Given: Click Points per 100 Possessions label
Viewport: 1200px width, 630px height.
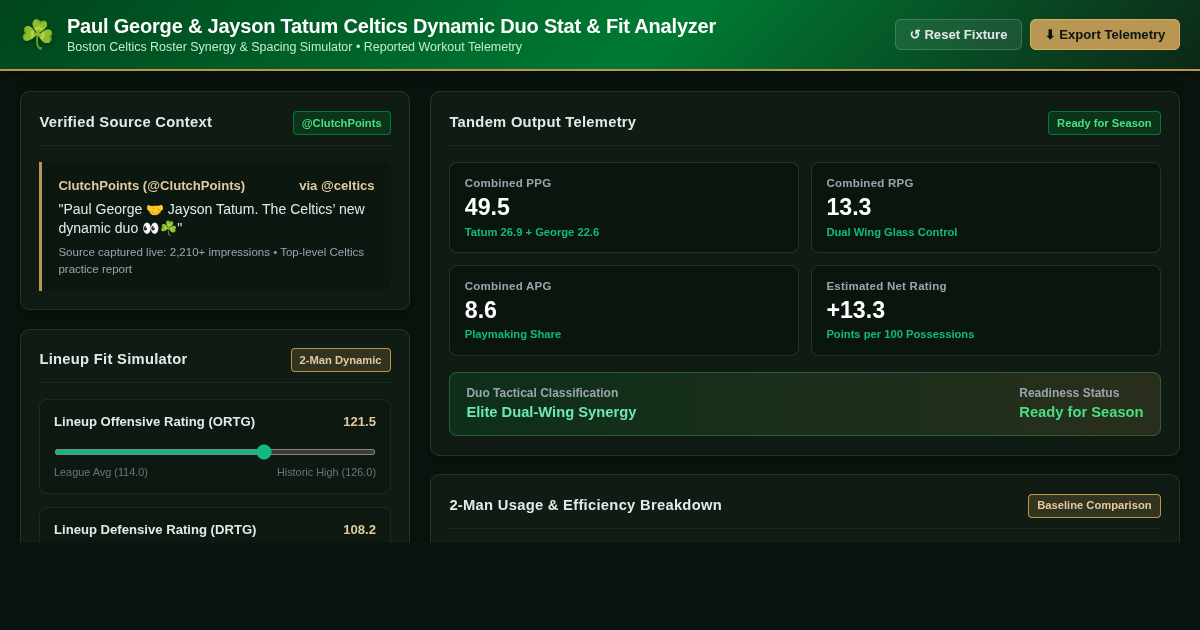Looking at the screenshot, I should (x=900, y=334).
